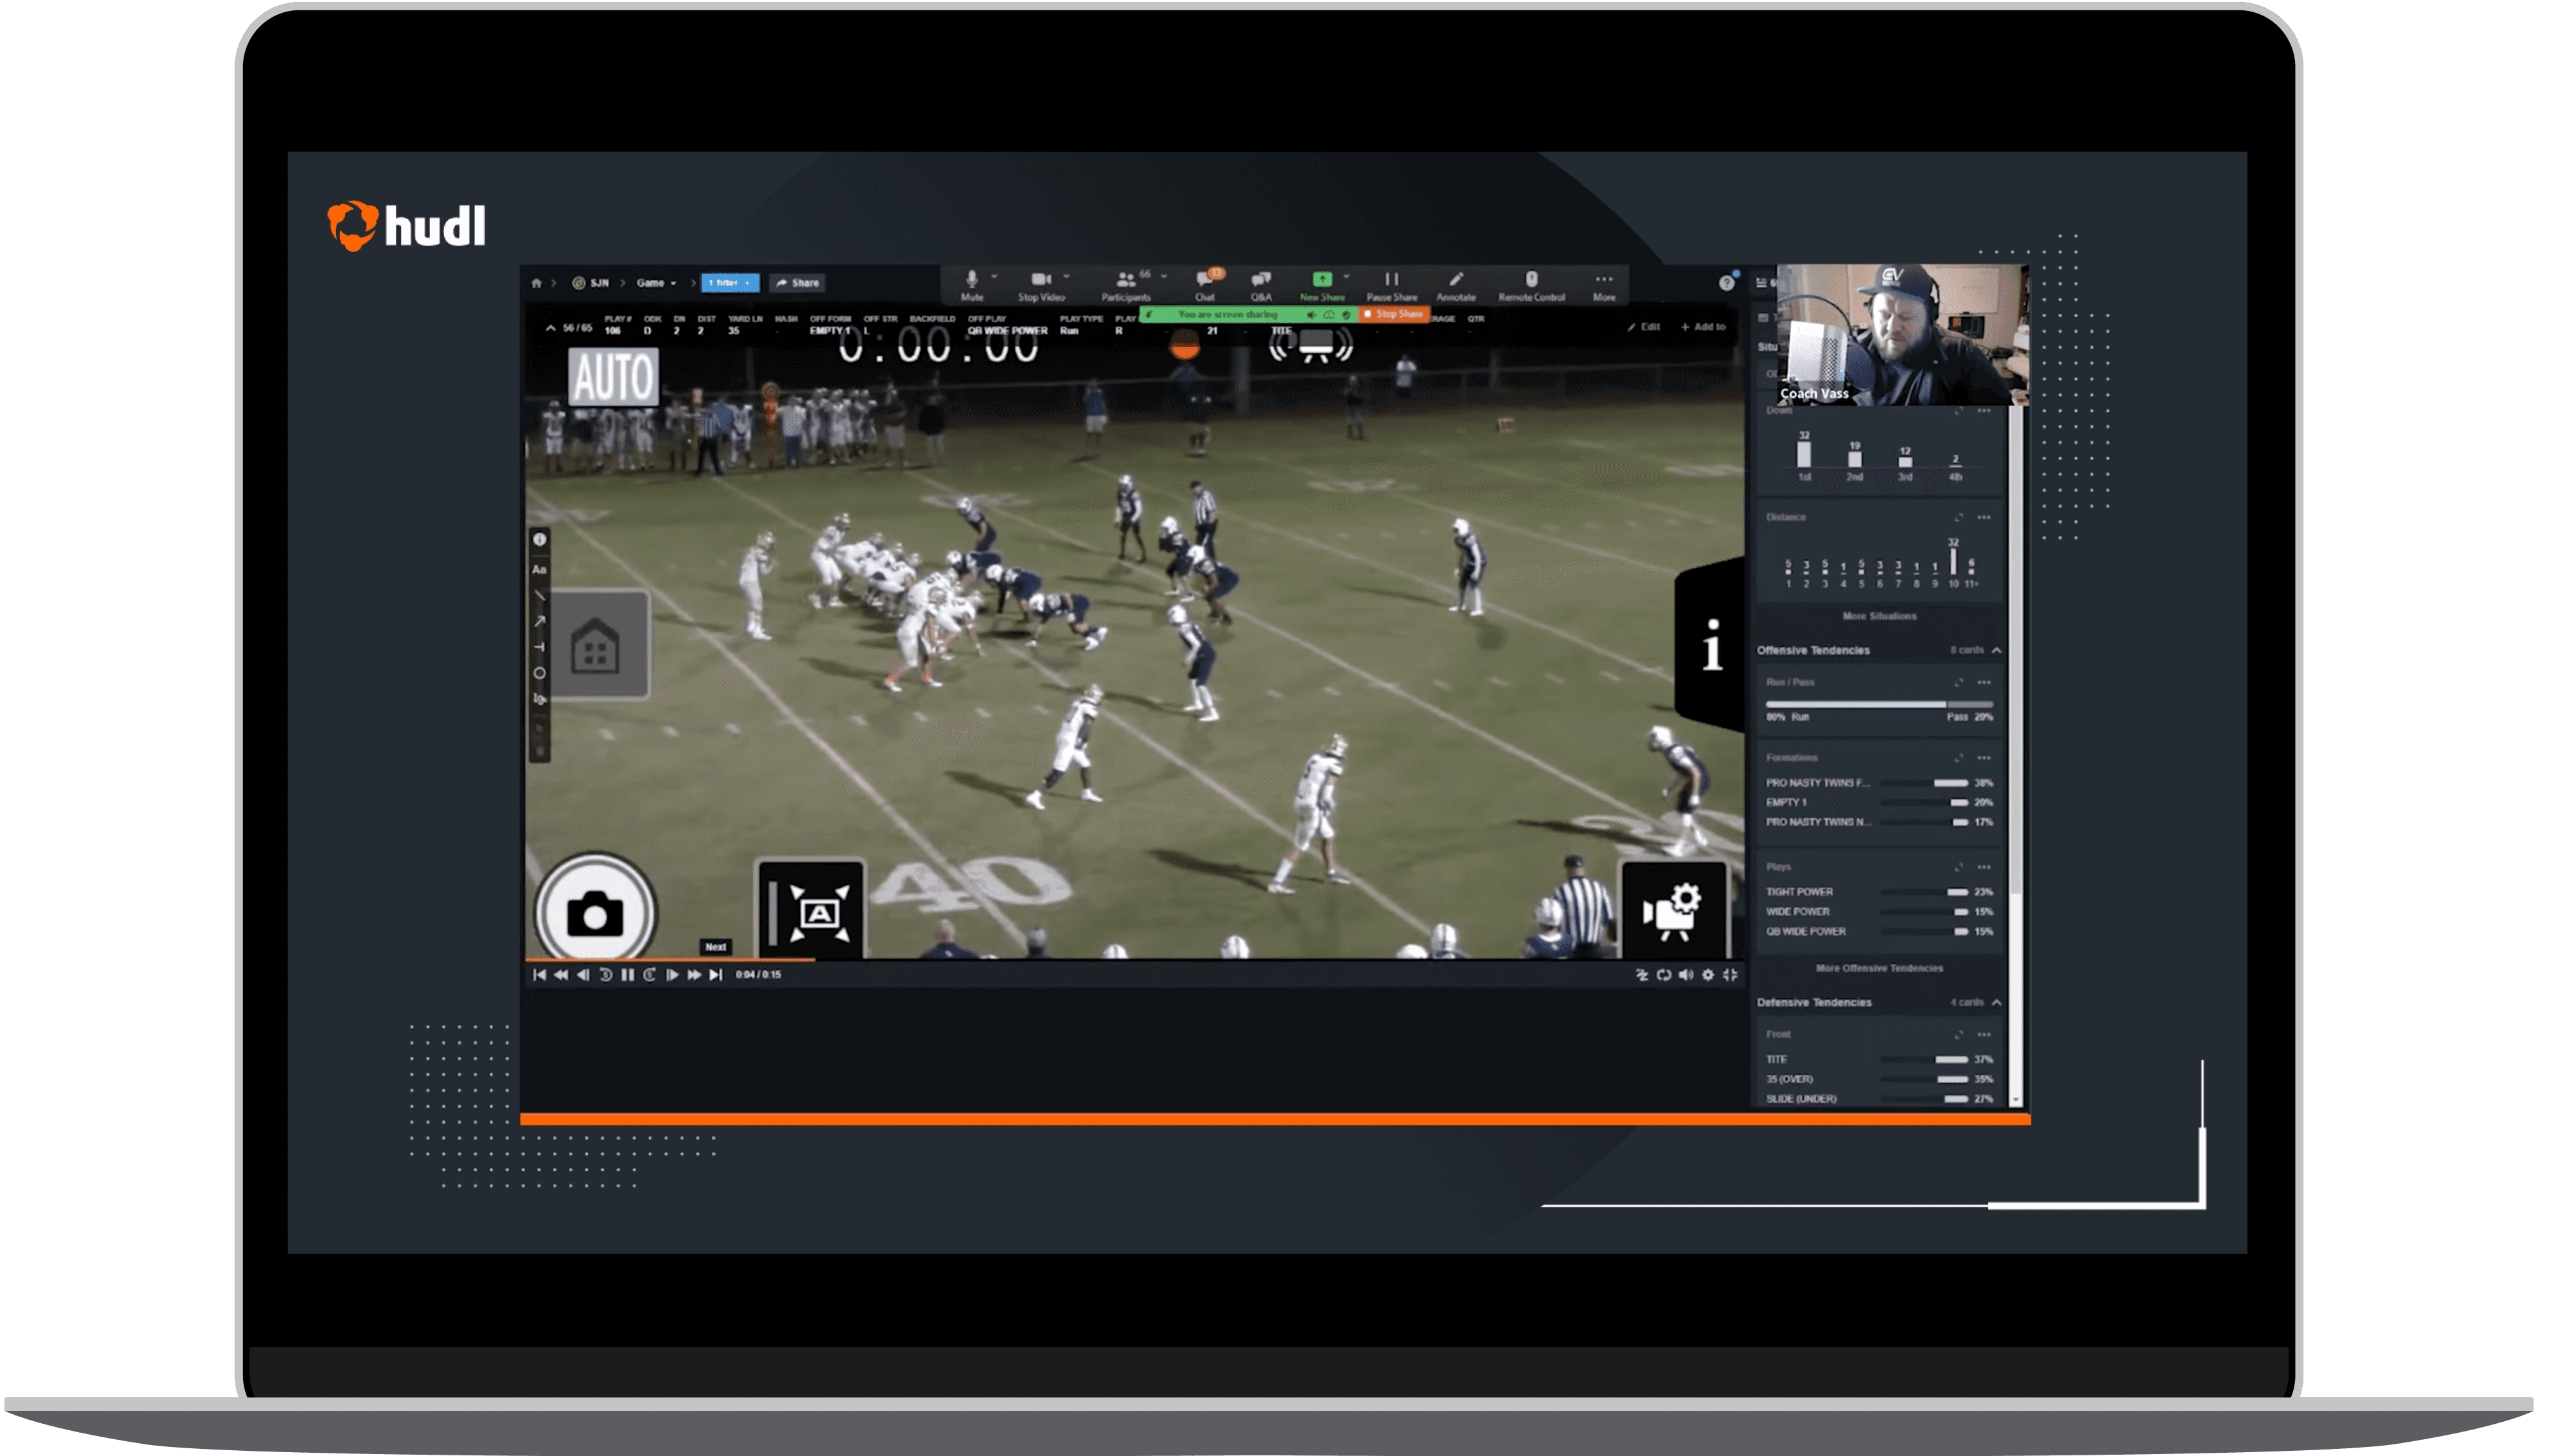2569x1456 pixels.
Task: Open Plays card options menu
Action: [1985, 867]
